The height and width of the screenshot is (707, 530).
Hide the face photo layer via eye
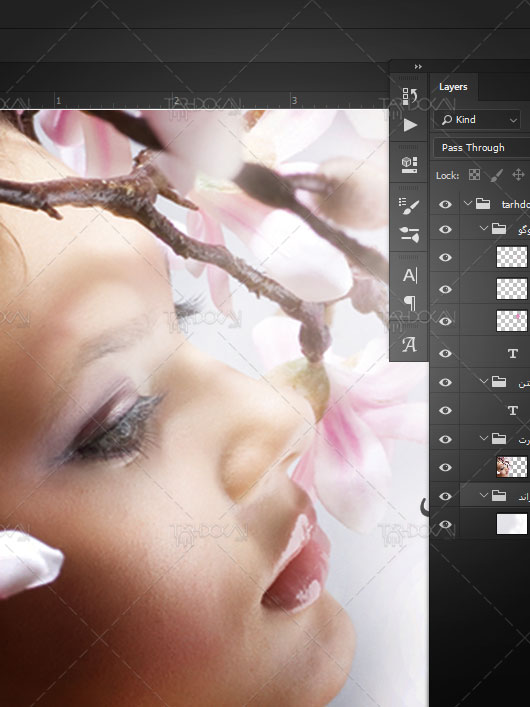(445, 467)
